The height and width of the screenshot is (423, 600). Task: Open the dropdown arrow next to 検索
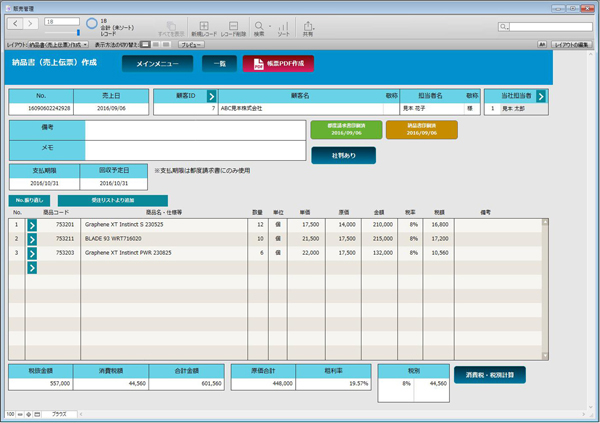(x=270, y=26)
